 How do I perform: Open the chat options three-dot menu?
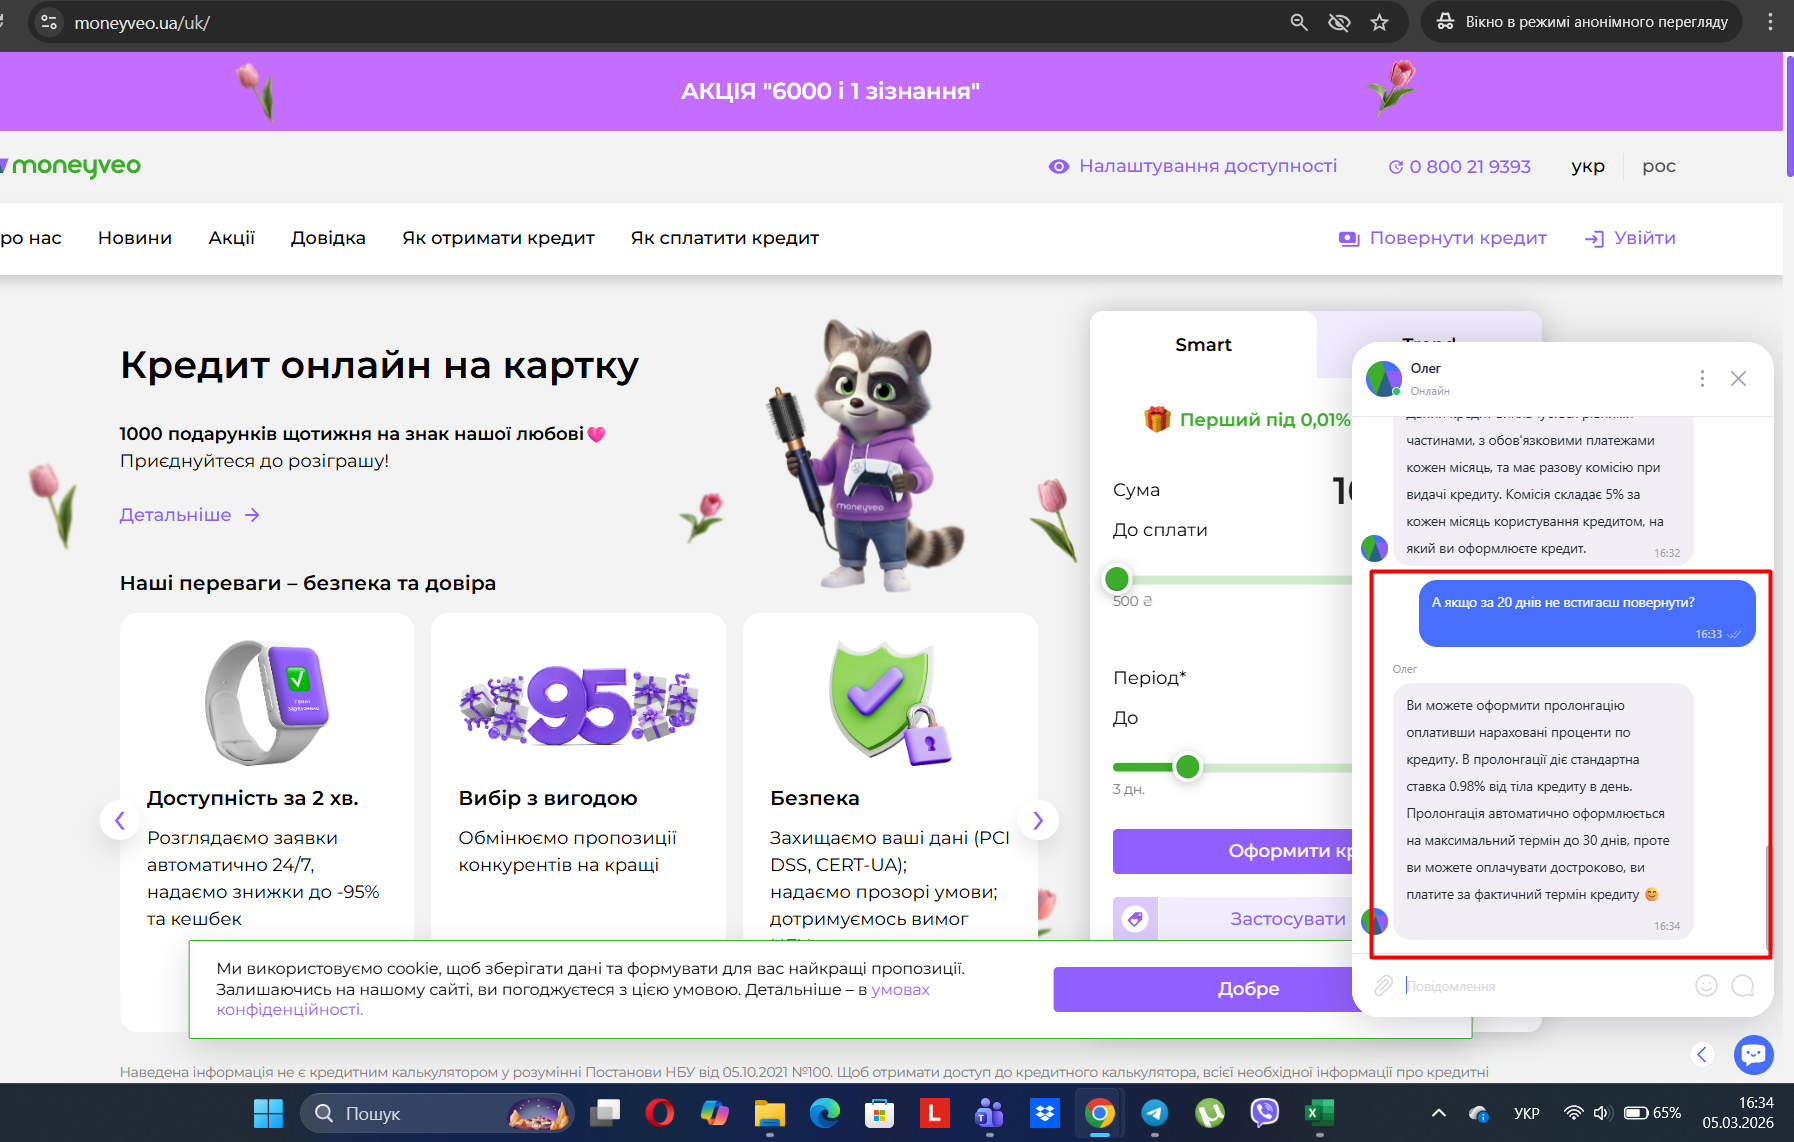(x=1702, y=378)
